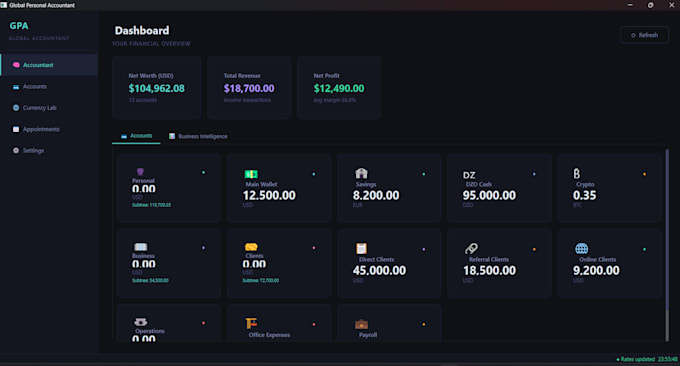Select the 18.500.00 Referral Clients balance
This screenshot has width=680, height=366.
pyautogui.click(x=490, y=271)
